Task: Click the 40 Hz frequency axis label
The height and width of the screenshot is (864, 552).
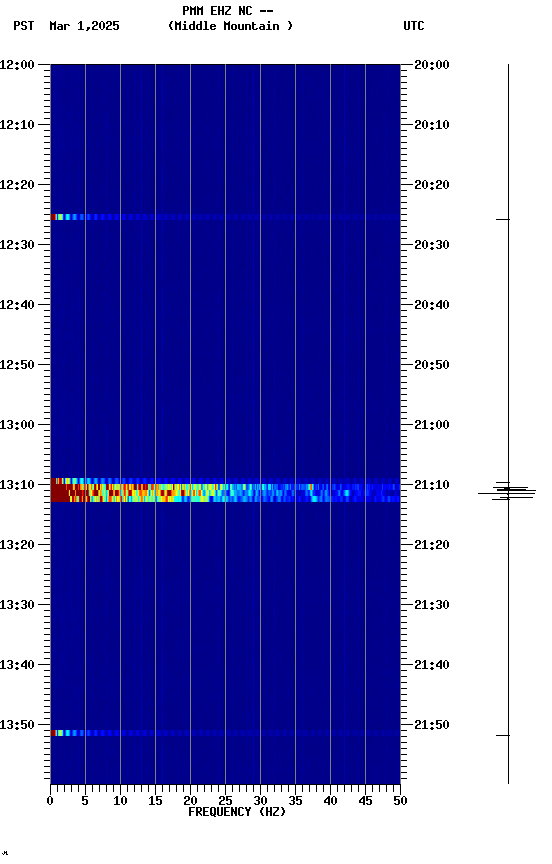Action: [330, 801]
